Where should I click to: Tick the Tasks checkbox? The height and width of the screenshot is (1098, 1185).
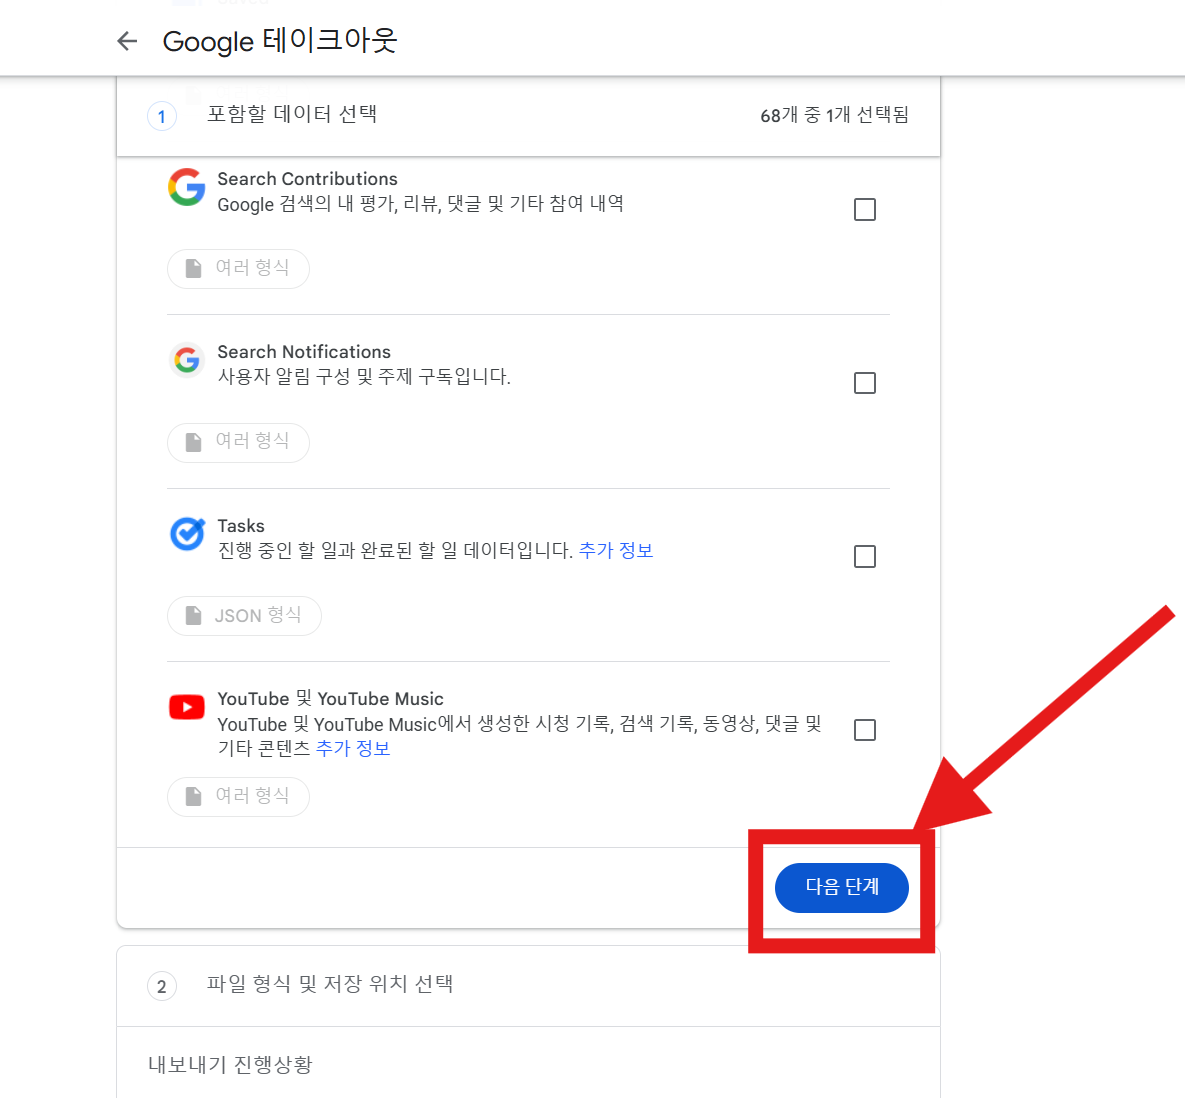(865, 557)
